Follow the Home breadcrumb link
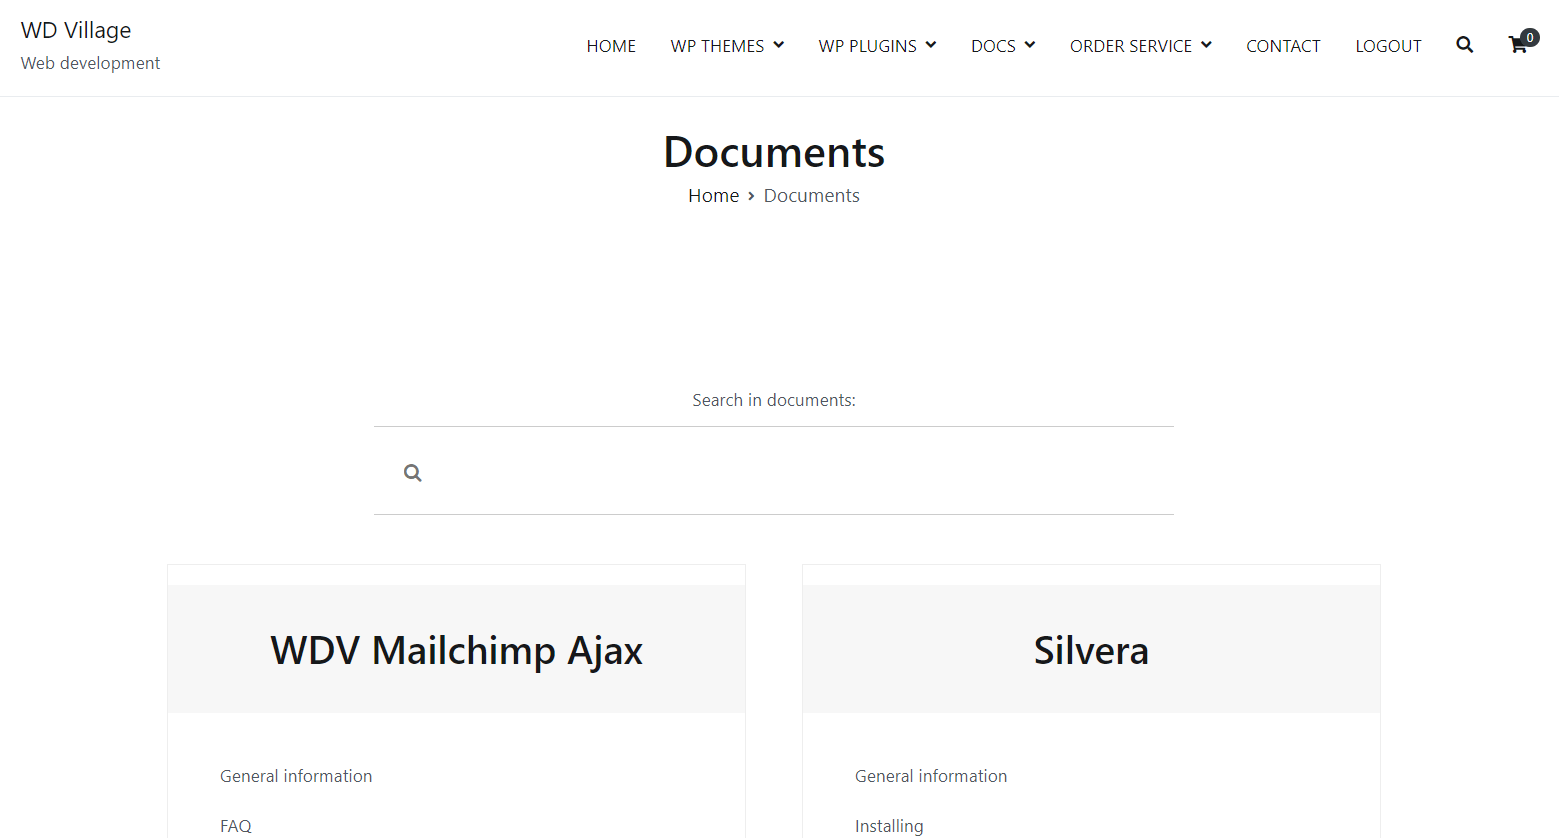1559x838 pixels. pyautogui.click(x=713, y=196)
